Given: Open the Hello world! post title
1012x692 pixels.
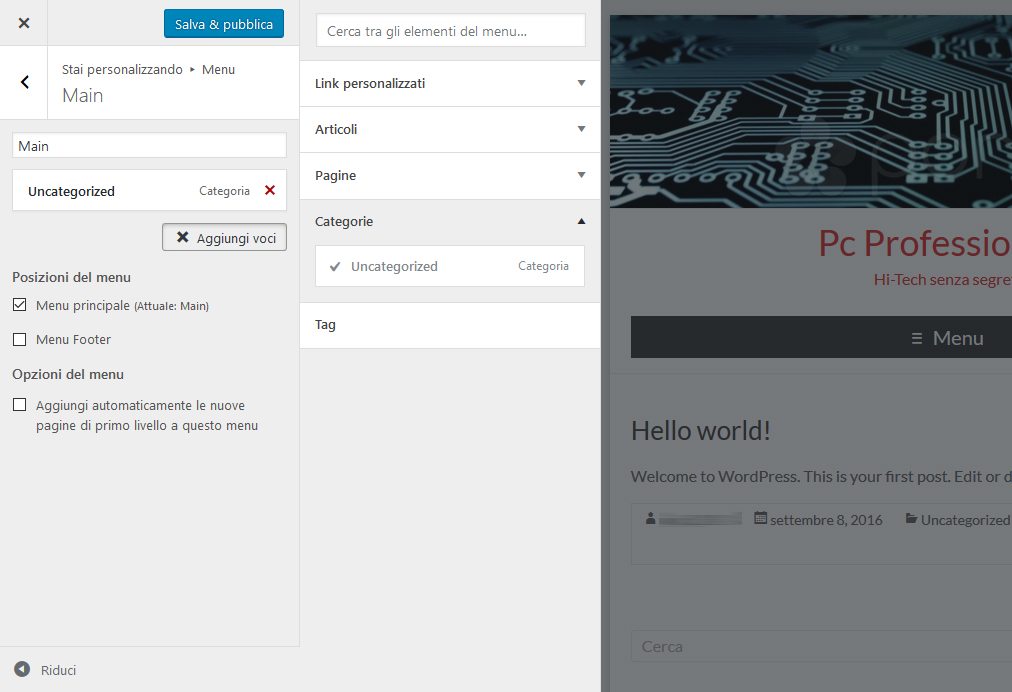Looking at the screenshot, I should tap(701, 431).
